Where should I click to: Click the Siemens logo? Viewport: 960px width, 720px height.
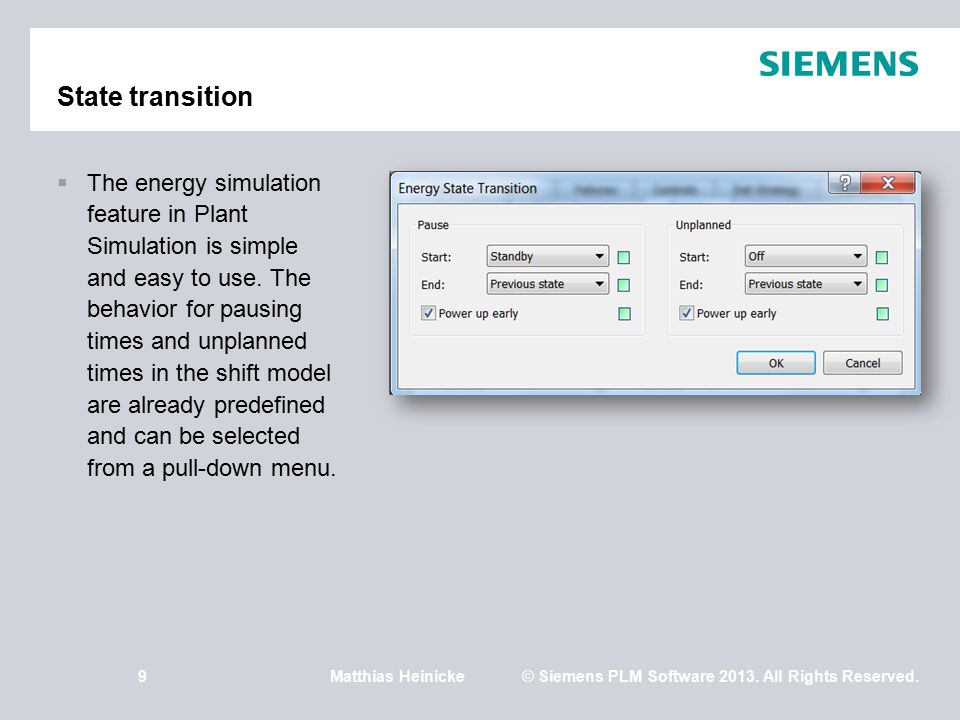839,64
